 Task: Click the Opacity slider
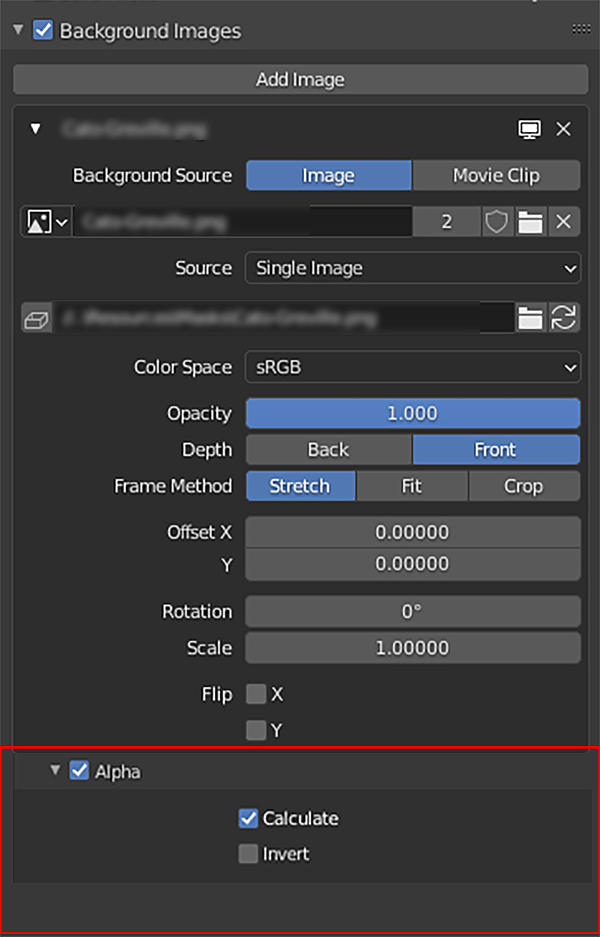[413, 414]
